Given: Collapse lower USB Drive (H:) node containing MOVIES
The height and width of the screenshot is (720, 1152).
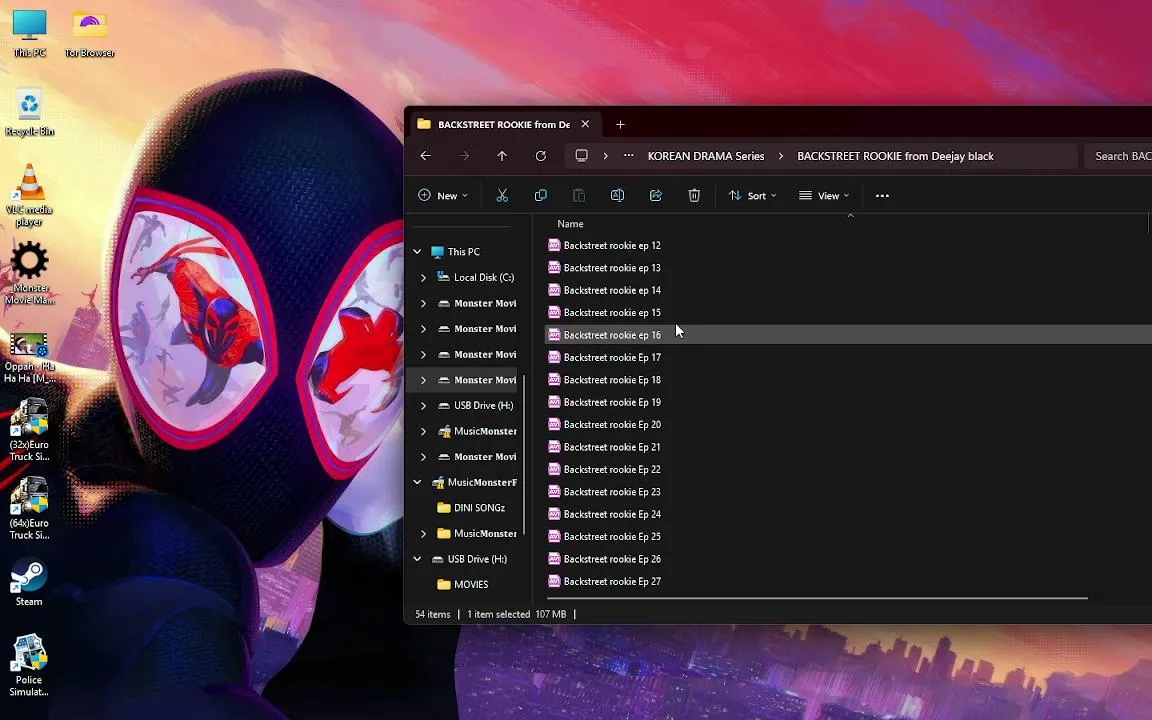Looking at the screenshot, I should (x=417, y=559).
